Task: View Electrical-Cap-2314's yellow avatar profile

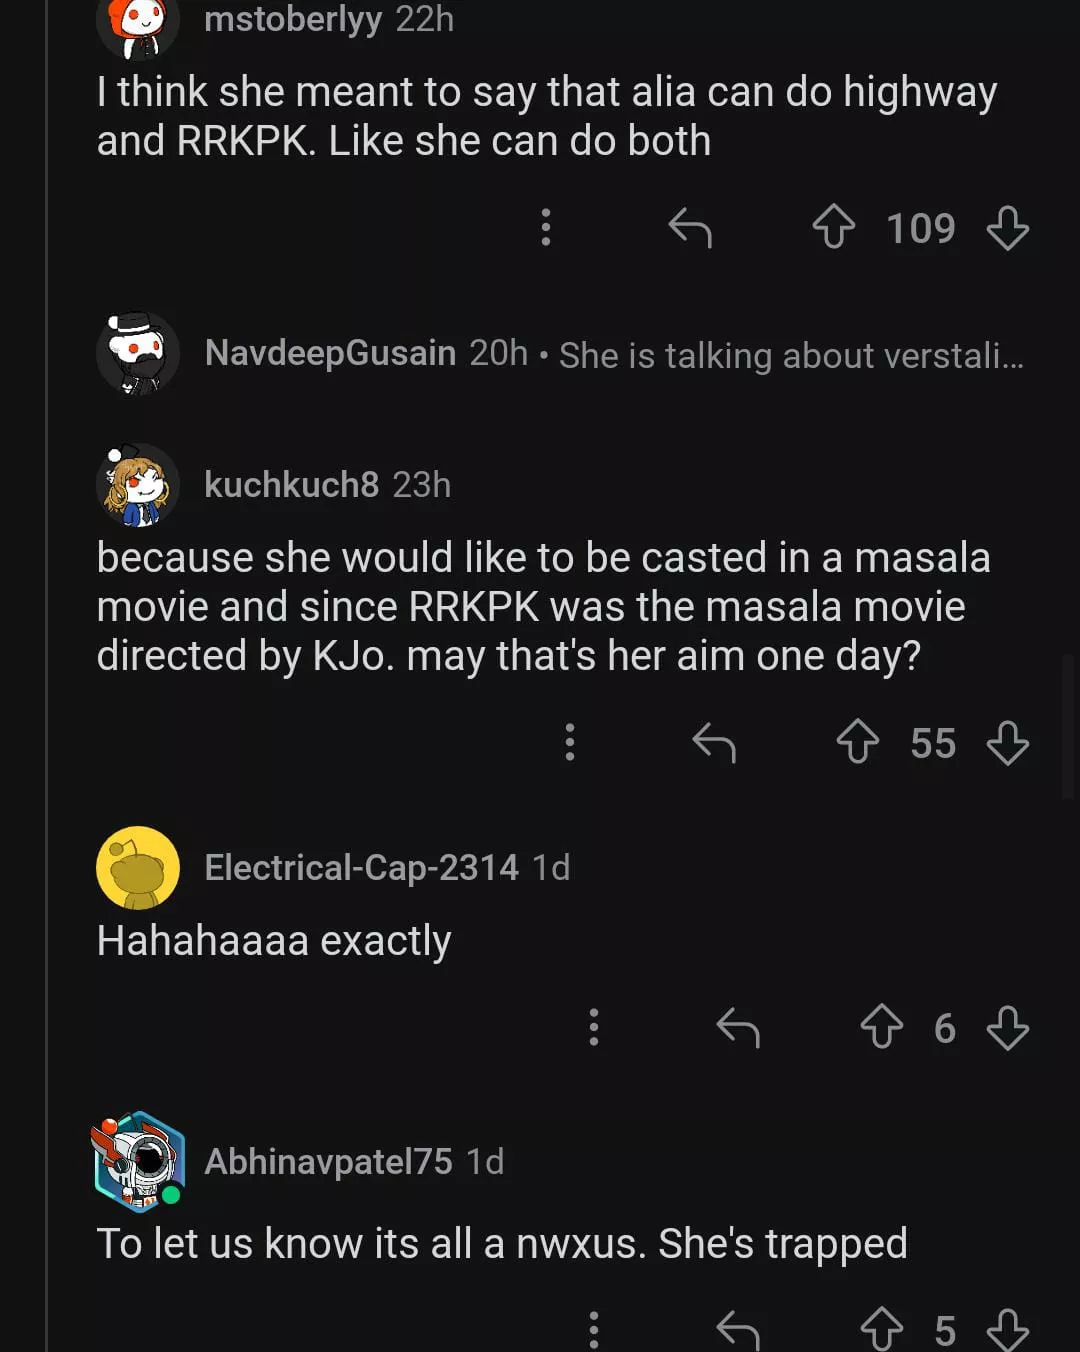Action: point(138,868)
